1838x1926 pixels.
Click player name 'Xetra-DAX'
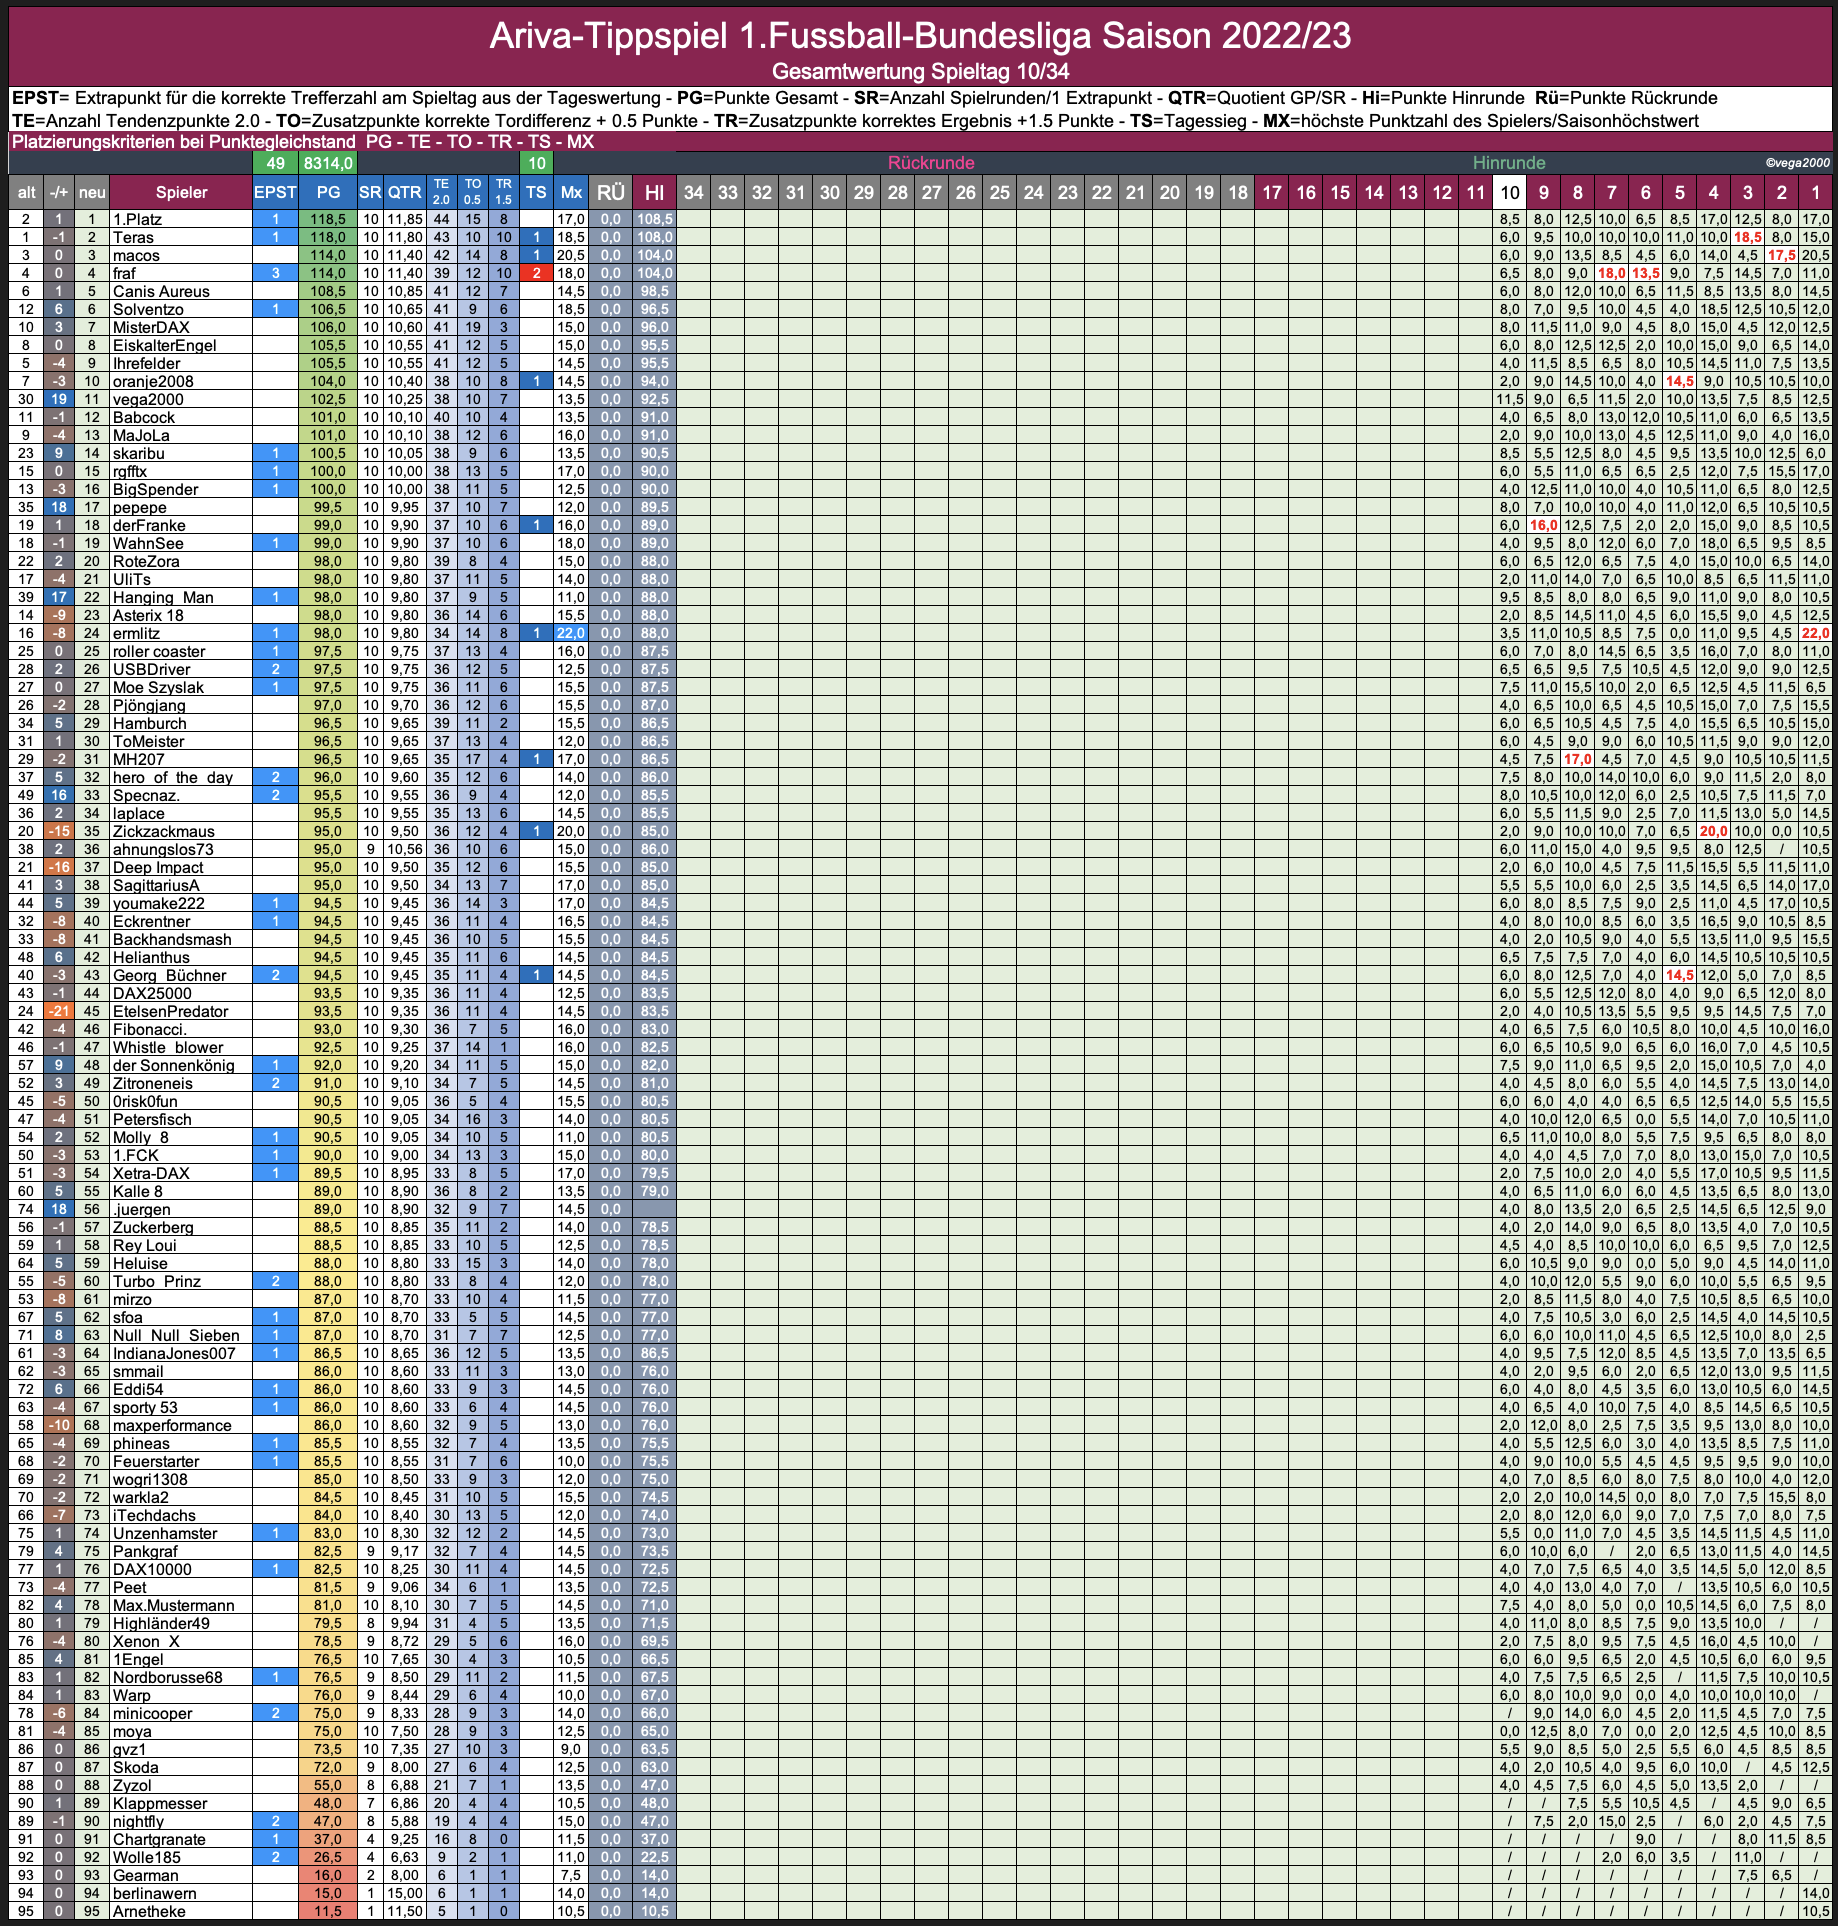click(151, 1173)
